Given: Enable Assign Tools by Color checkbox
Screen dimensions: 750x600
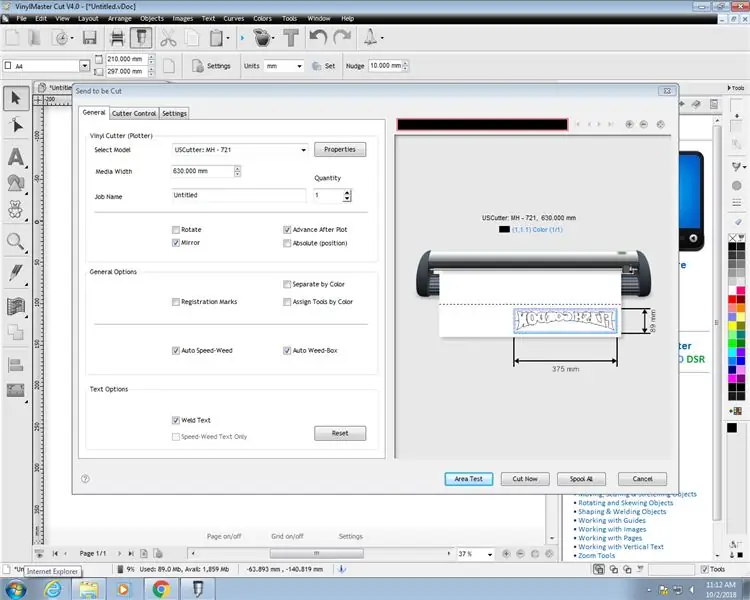Looking at the screenshot, I should click(287, 302).
